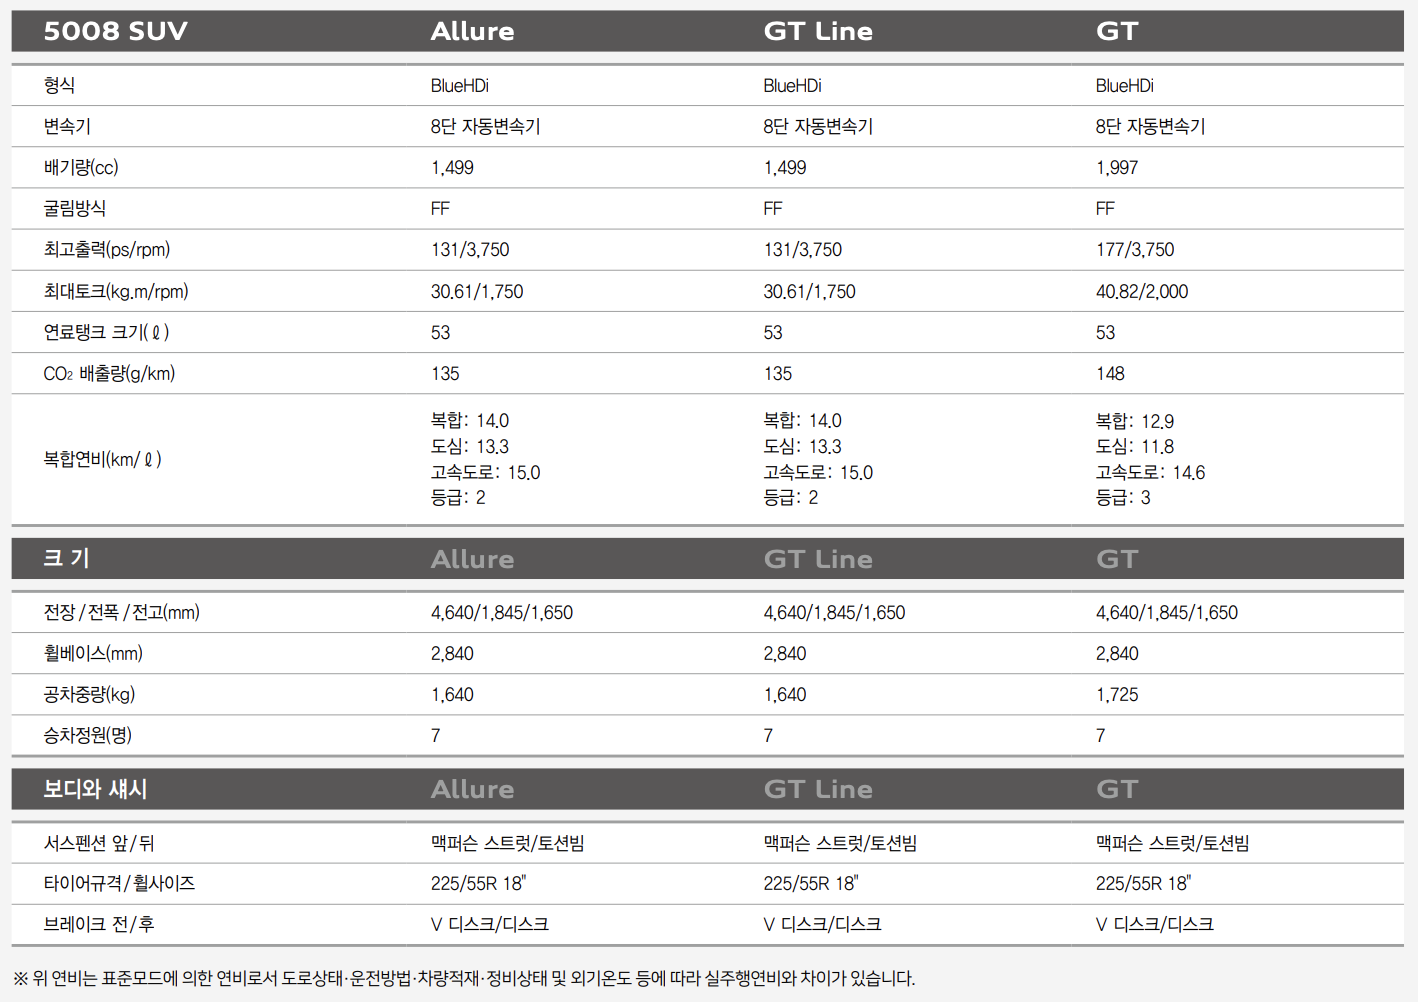Click the 배기량(cc) row label

81,167
